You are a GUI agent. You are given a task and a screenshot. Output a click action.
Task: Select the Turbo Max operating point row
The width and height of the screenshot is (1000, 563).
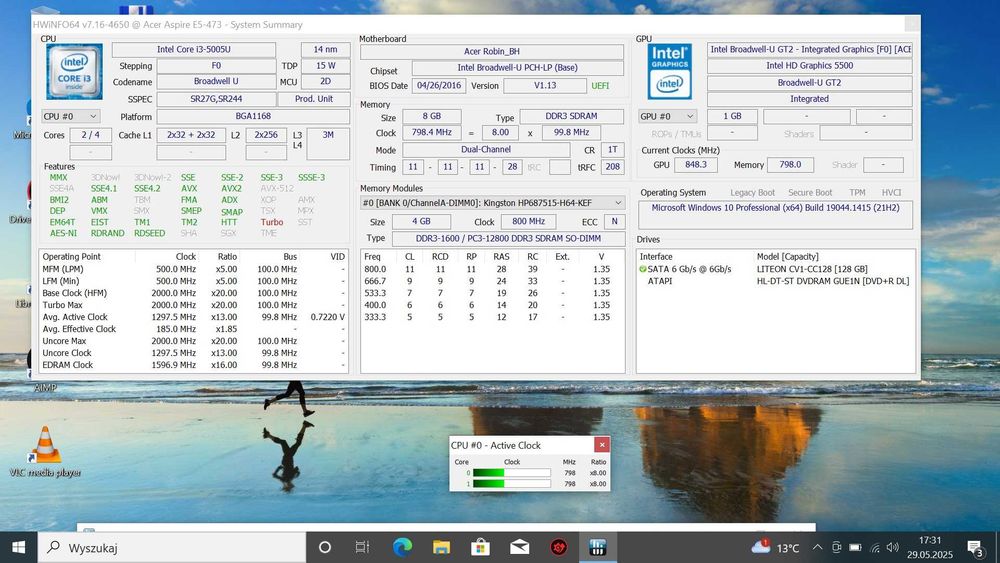point(193,305)
